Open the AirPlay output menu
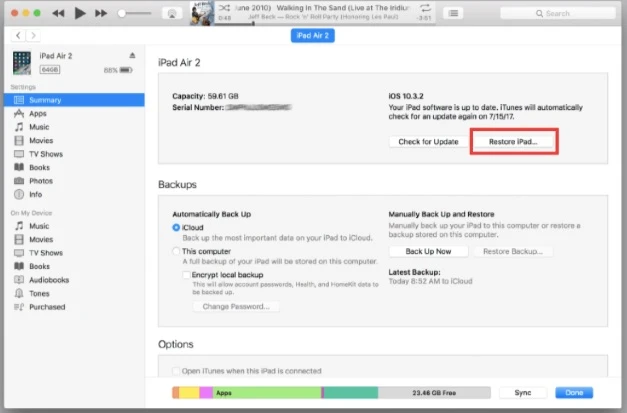The height and width of the screenshot is (413, 627). 172,14
